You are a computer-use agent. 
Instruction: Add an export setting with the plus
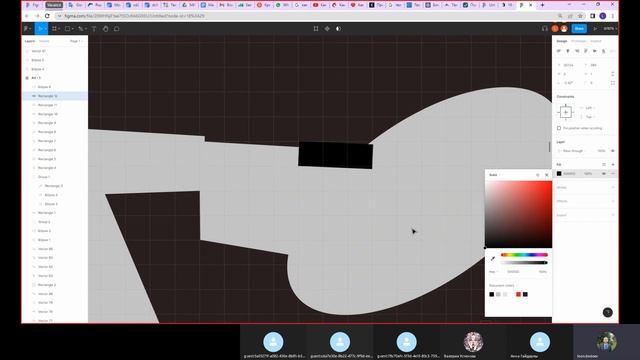pyautogui.click(x=613, y=215)
